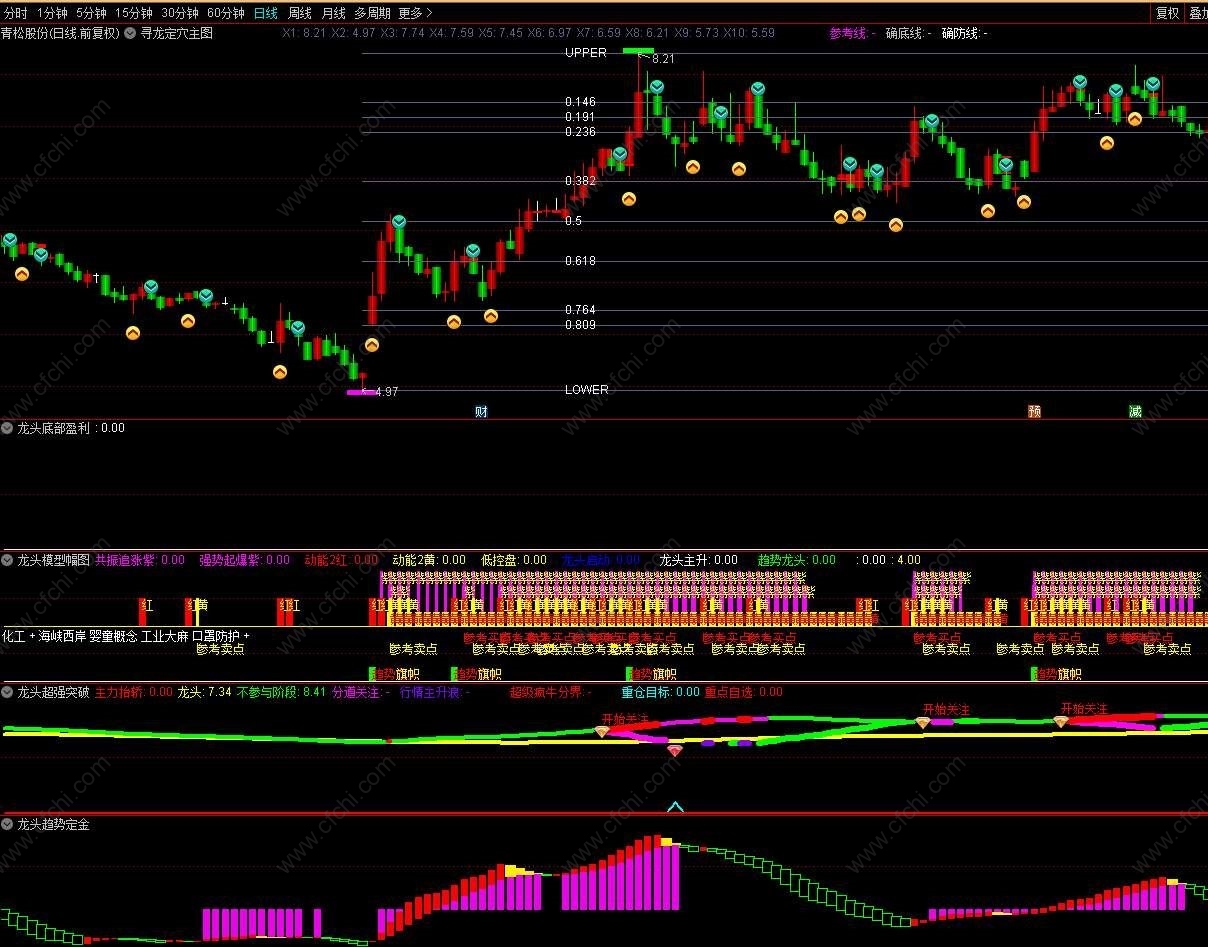
Task: Click the magenta LOWER level color bar
Action: point(361,393)
